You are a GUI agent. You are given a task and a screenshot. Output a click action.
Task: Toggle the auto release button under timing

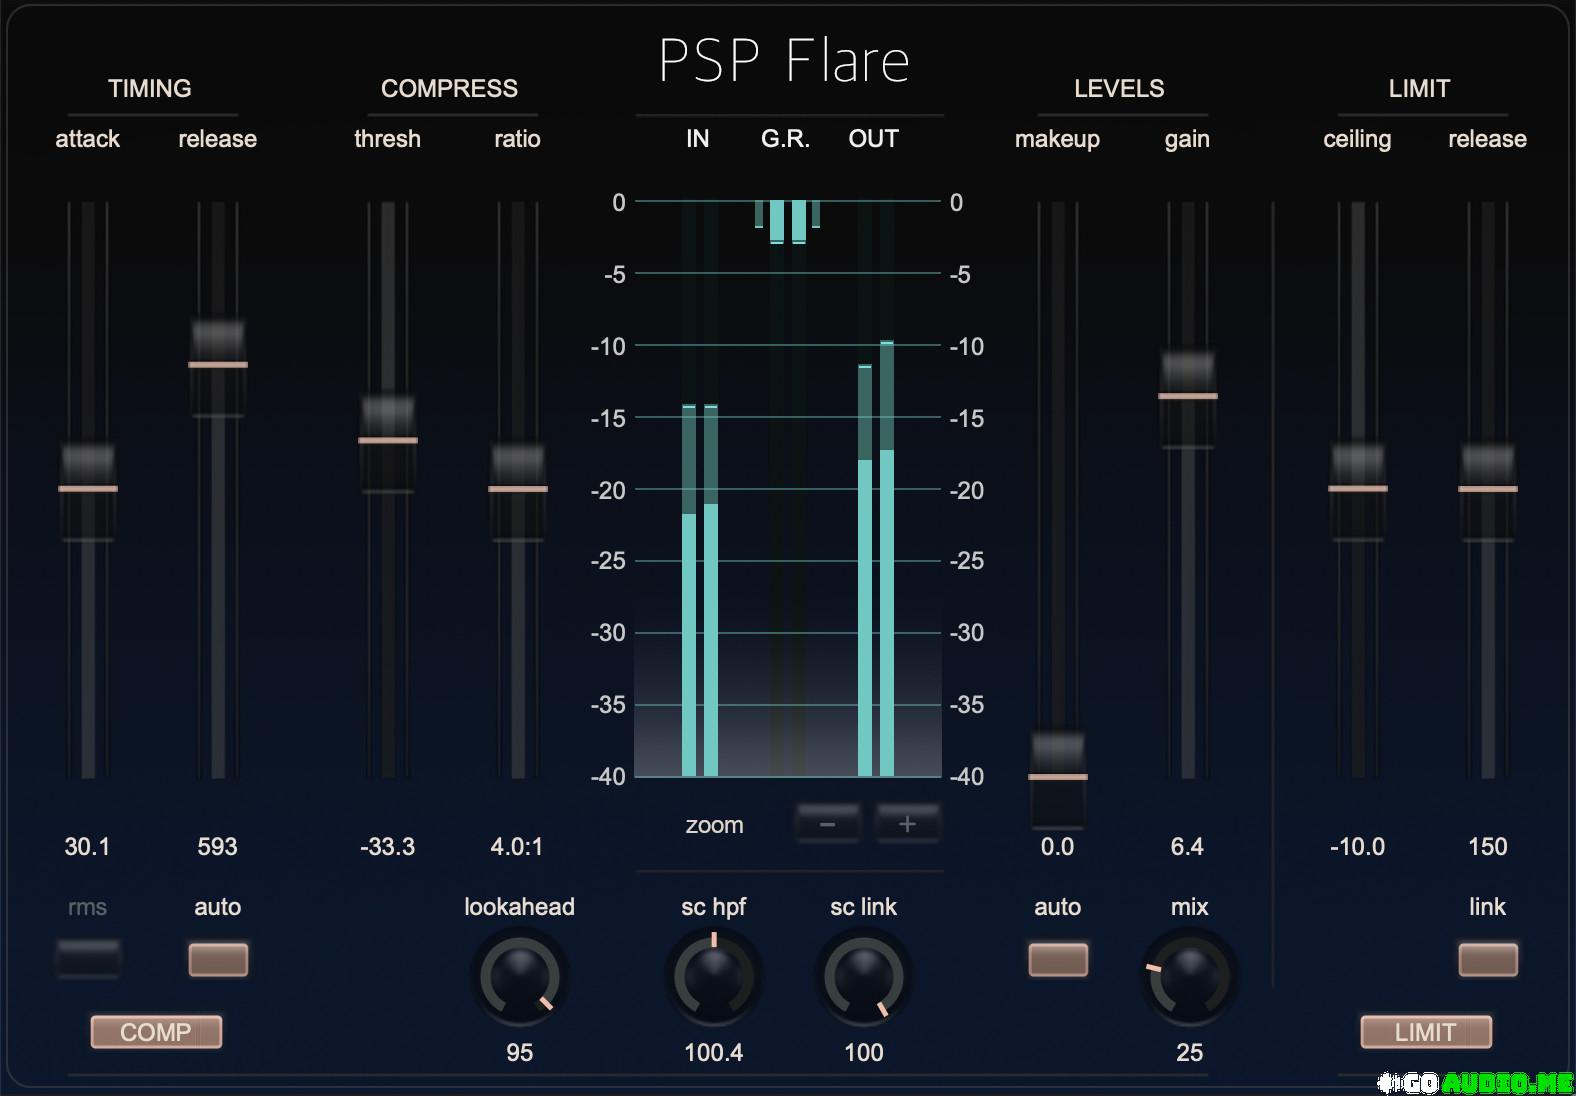218,959
